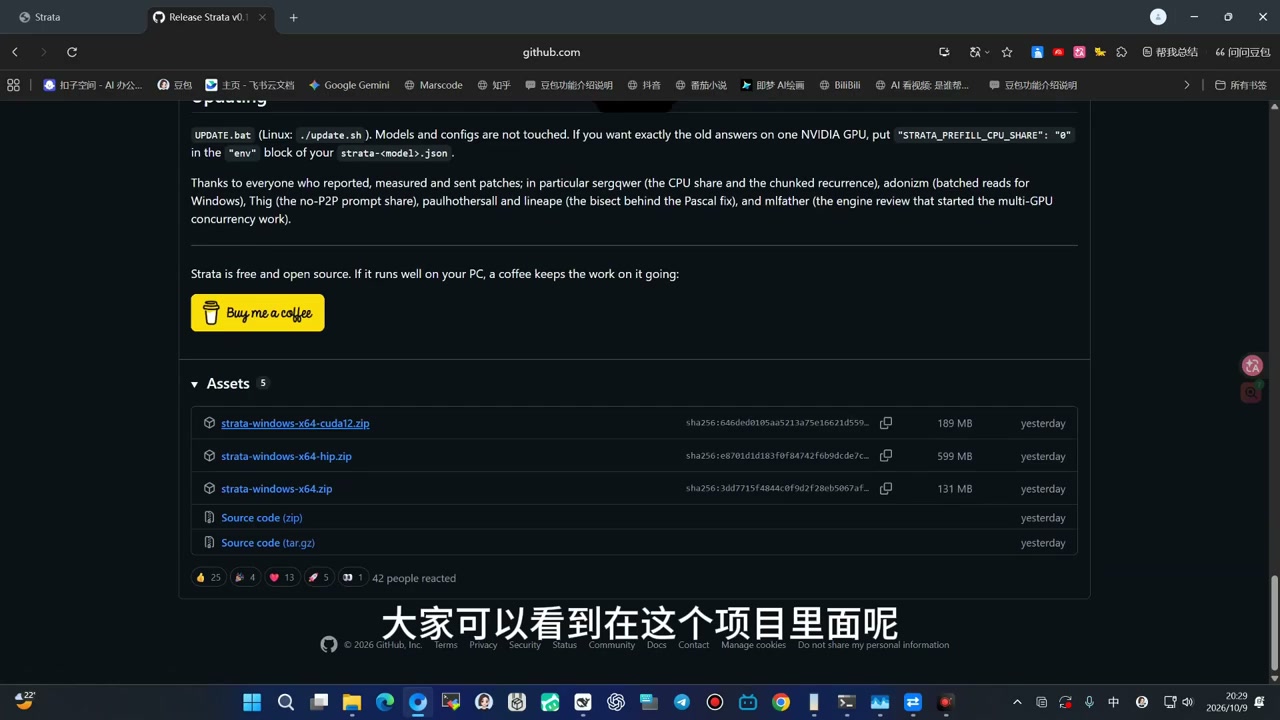Open Telegram from taskbar
1280x720 pixels.
[x=682, y=702]
